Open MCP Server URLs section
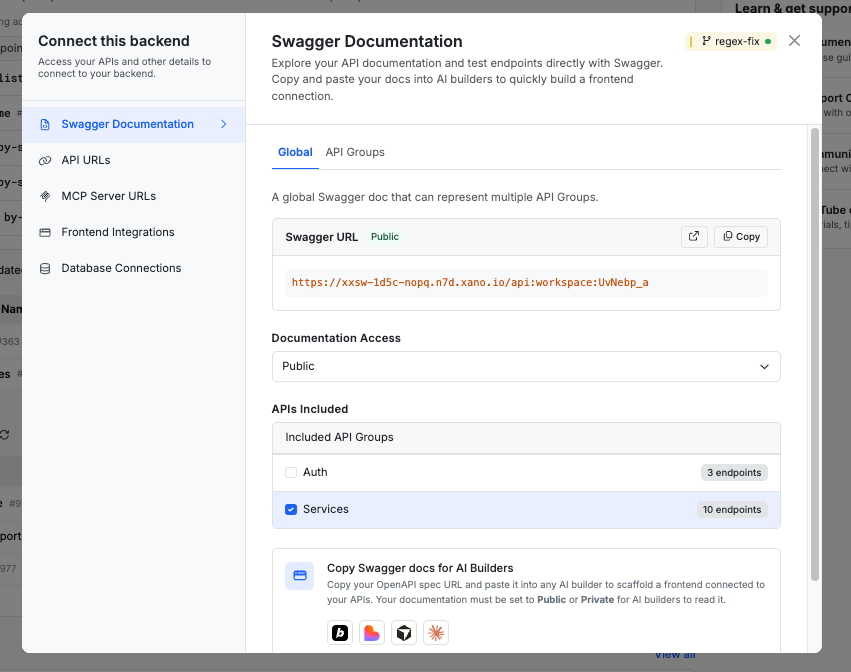This screenshot has height=672, width=851. tap(134, 196)
